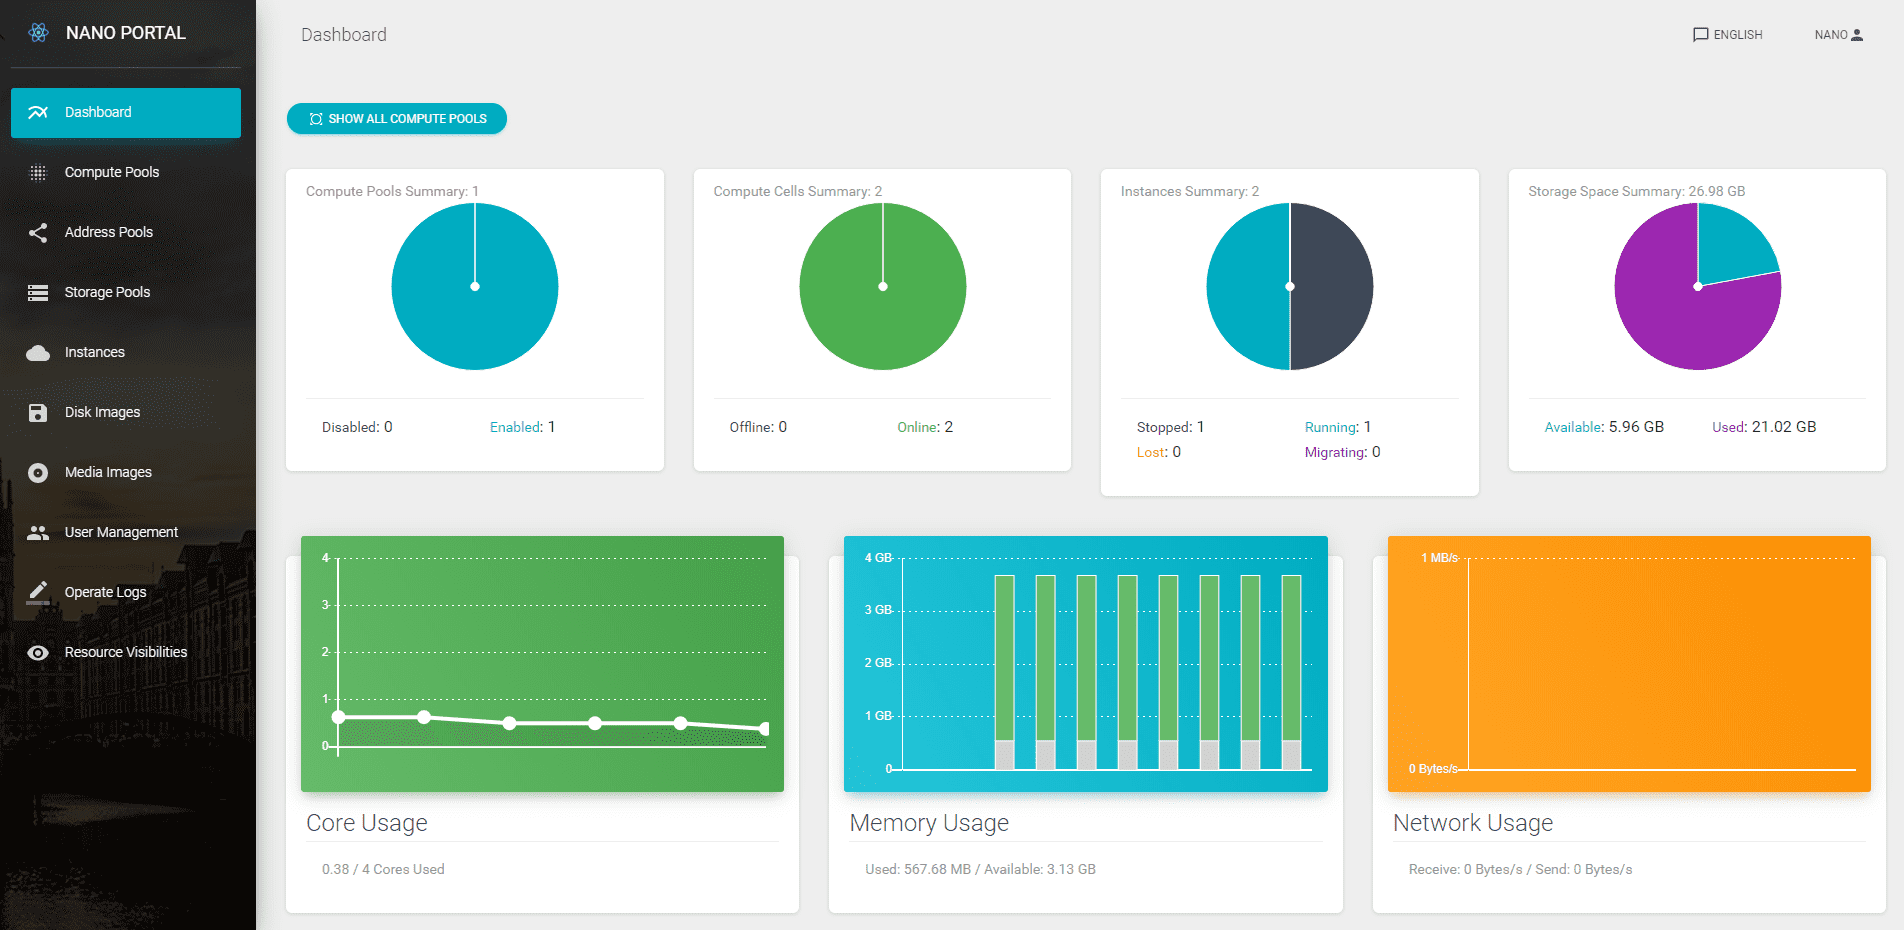
Task: Click the purple Used storage pie slice
Action: (x=1680, y=320)
